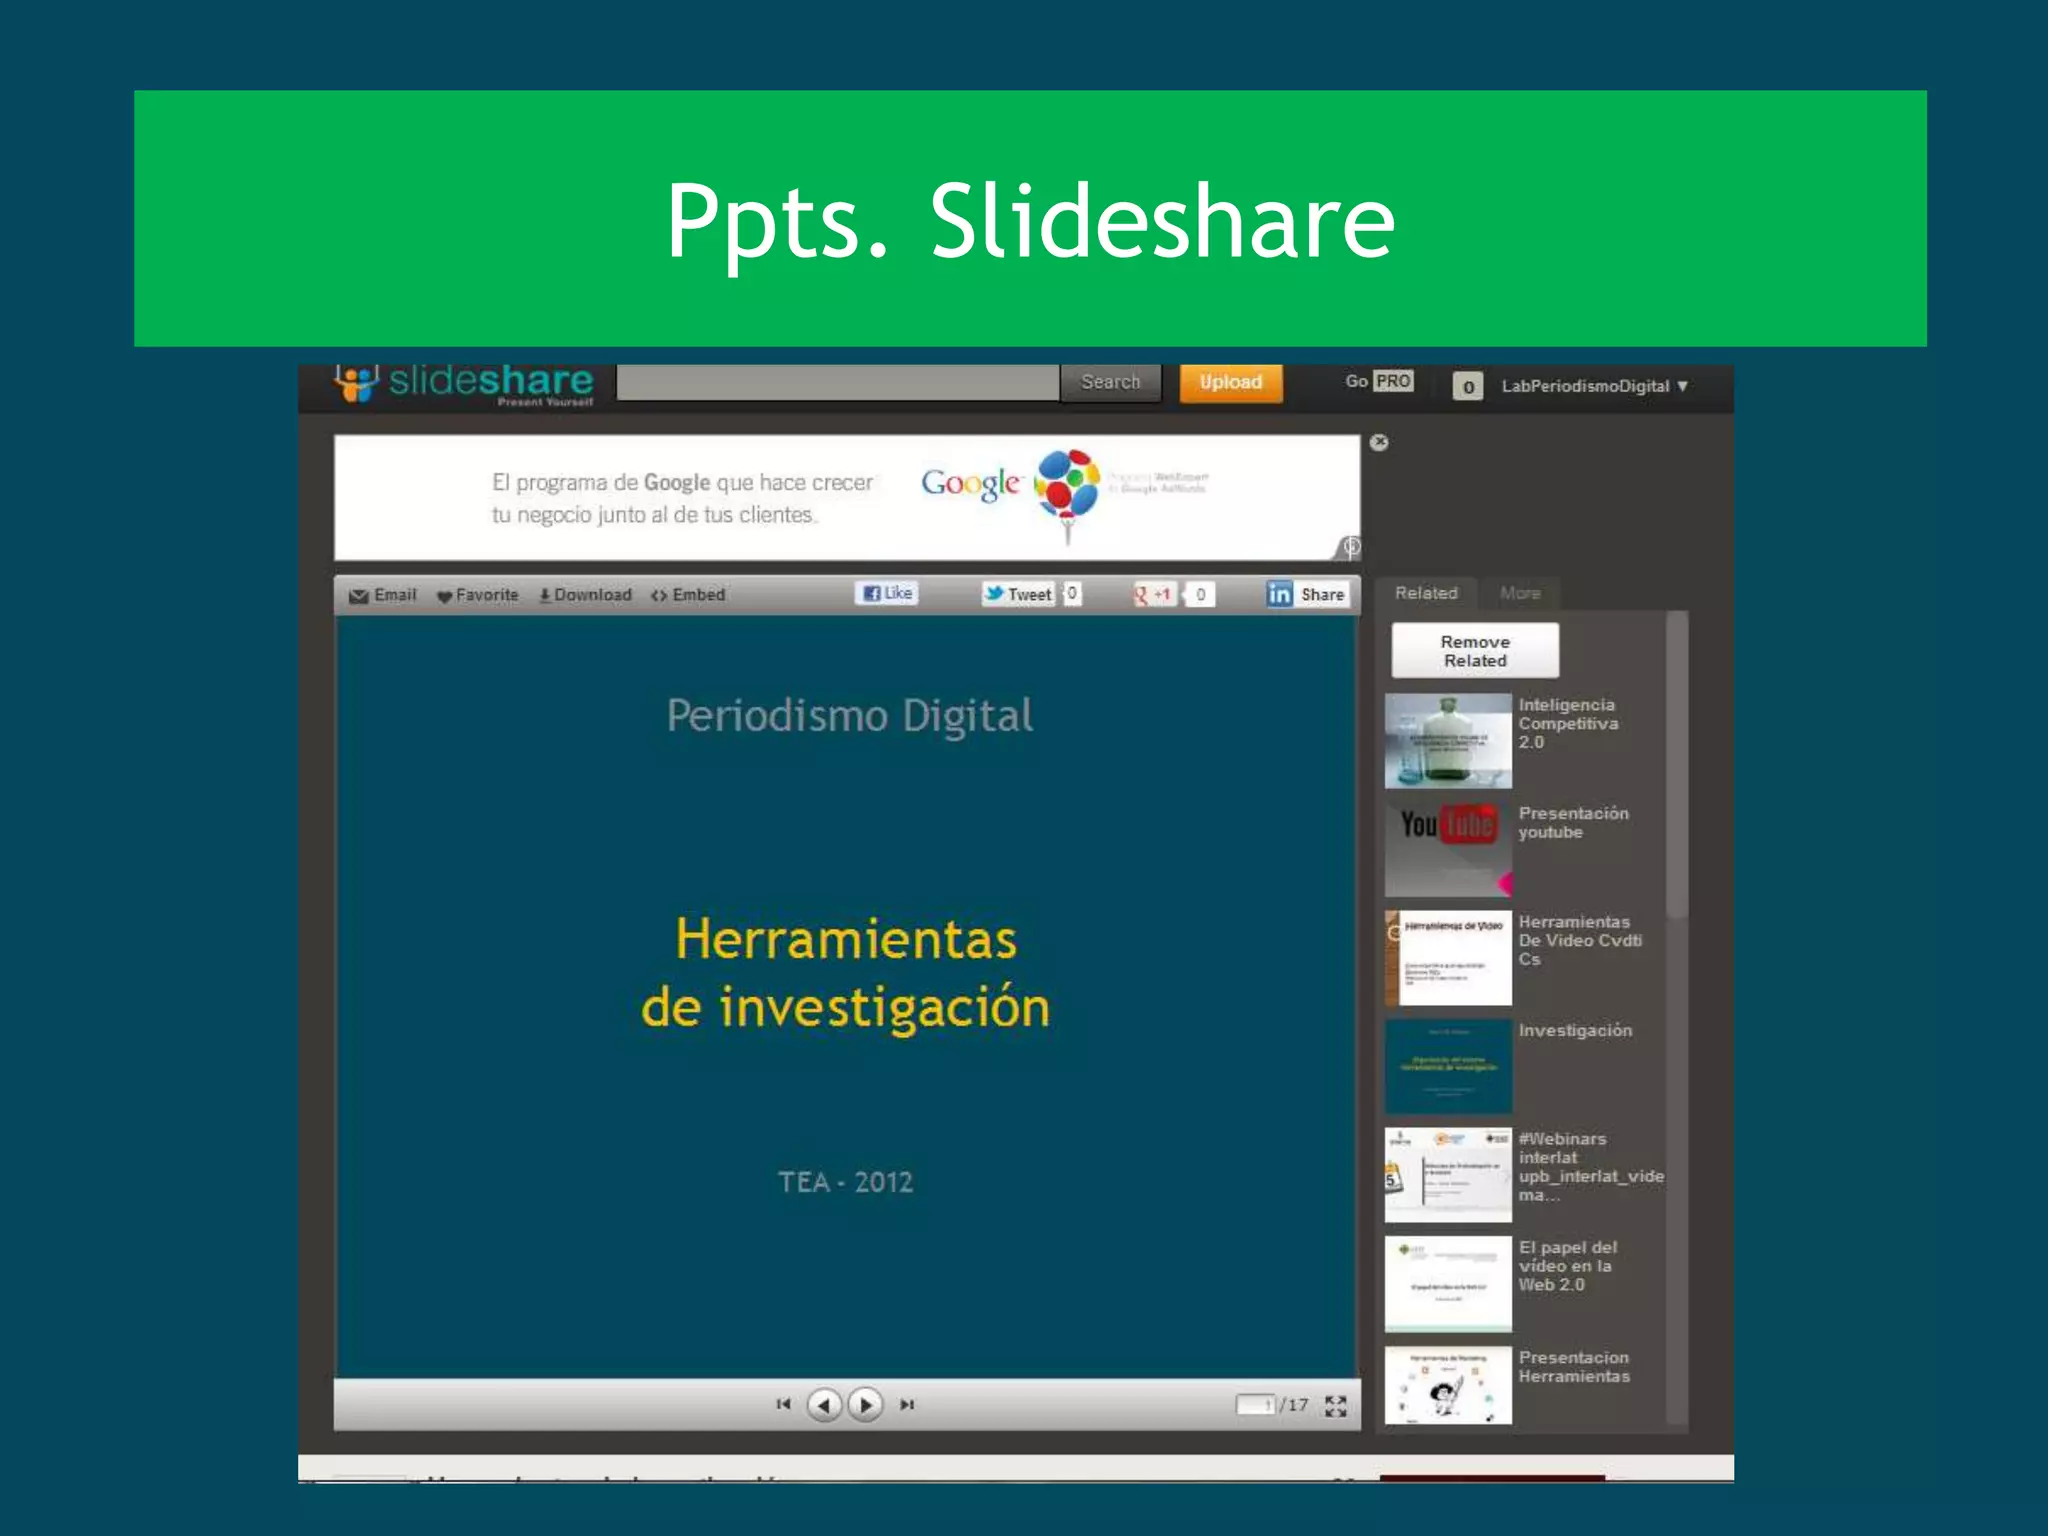Click the Google advertisement banner
This screenshot has height=1536, width=2048.
coord(847,497)
